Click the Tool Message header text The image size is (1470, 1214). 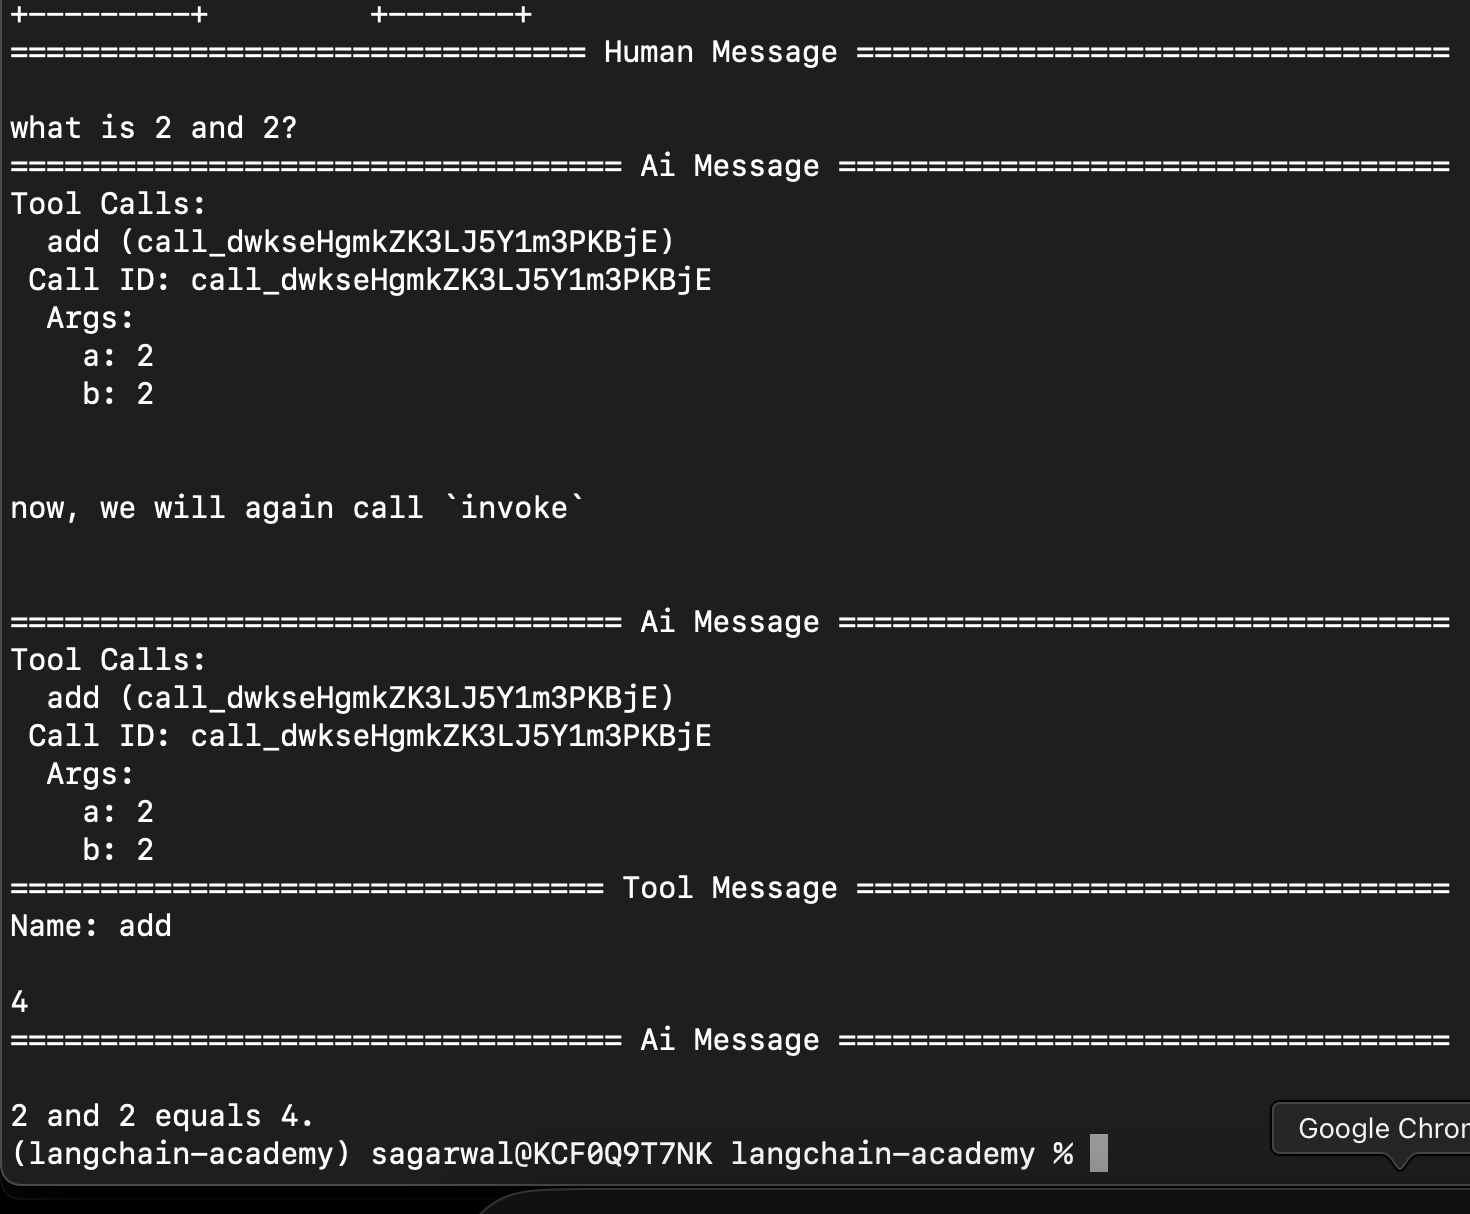pos(729,888)
